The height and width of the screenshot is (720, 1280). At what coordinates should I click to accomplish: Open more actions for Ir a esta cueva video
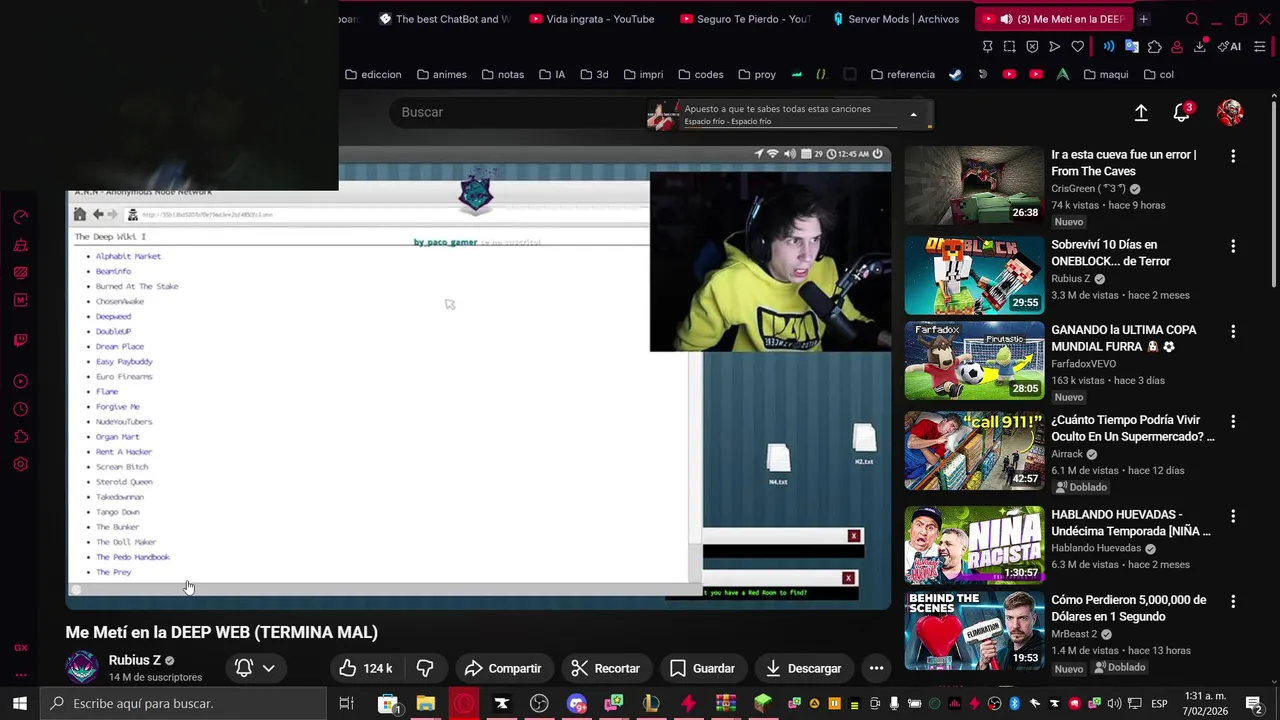click(x=1233, y=156)
